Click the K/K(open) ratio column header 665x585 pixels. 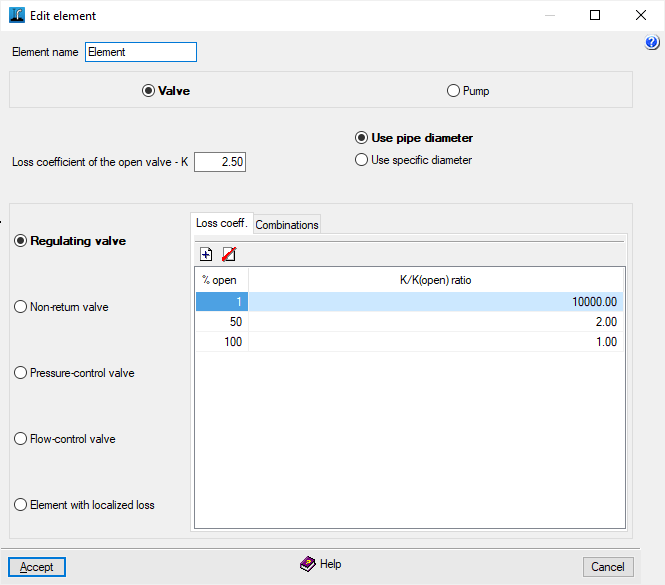coord(436,280)
